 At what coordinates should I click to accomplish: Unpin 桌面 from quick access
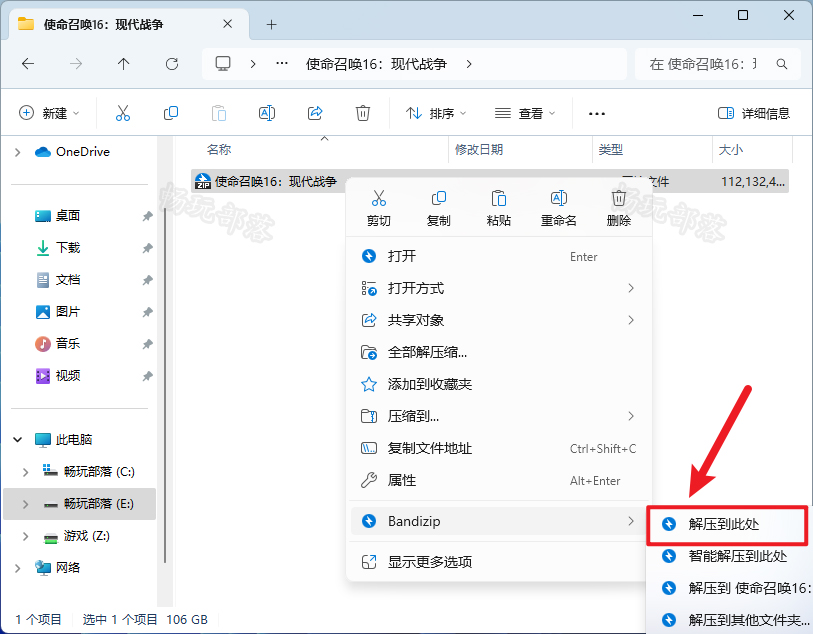coord(148,216)
